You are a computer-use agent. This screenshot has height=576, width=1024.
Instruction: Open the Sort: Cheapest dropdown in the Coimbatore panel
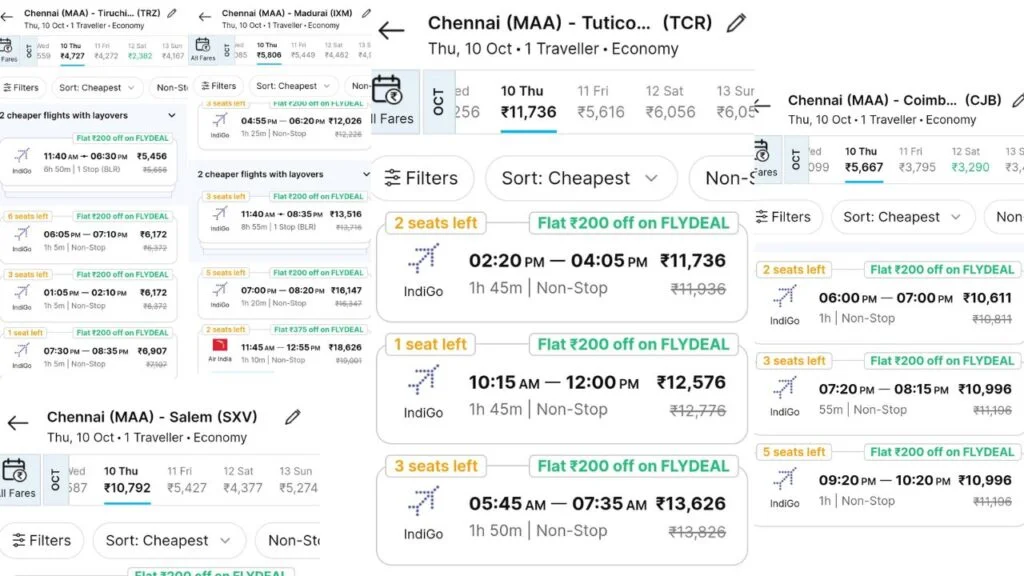(902, 217)
